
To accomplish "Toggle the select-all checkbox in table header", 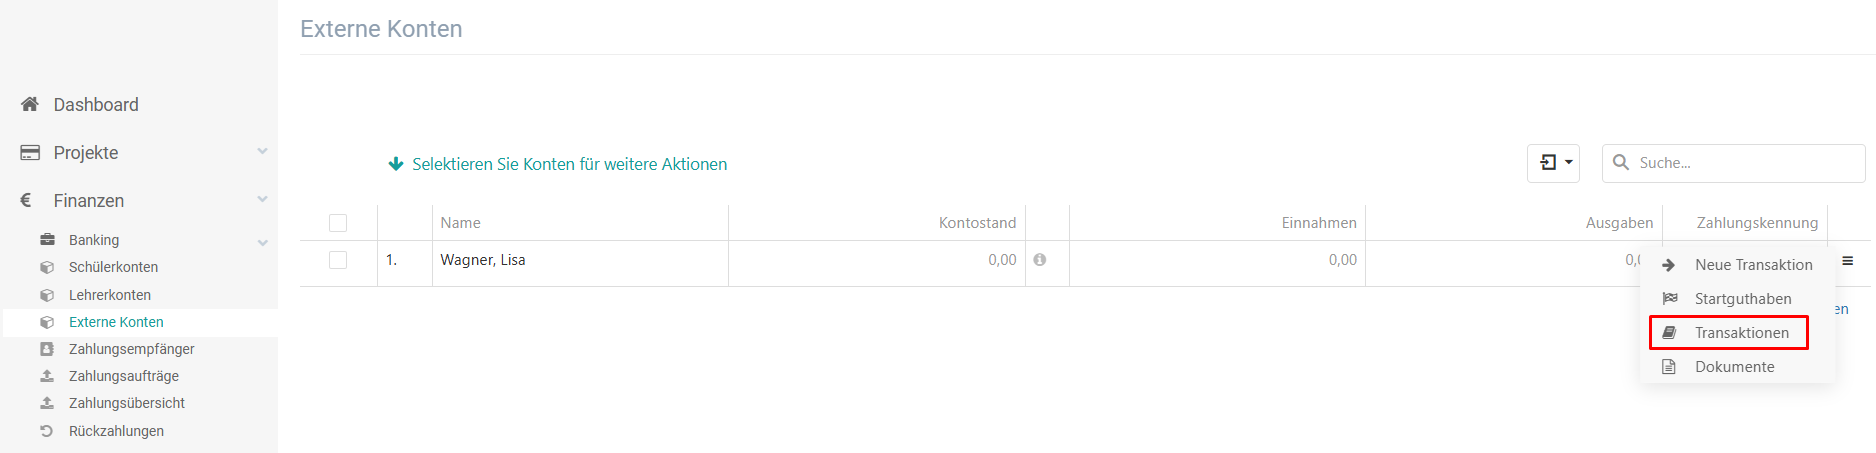I will click(x=338, y=223).
